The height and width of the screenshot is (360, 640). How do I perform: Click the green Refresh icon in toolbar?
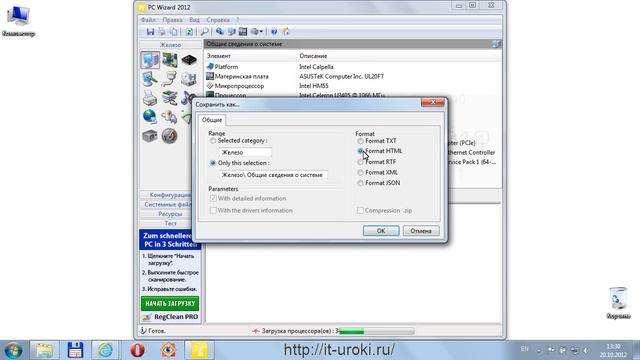pyautogui.click(x=189, y=32)
